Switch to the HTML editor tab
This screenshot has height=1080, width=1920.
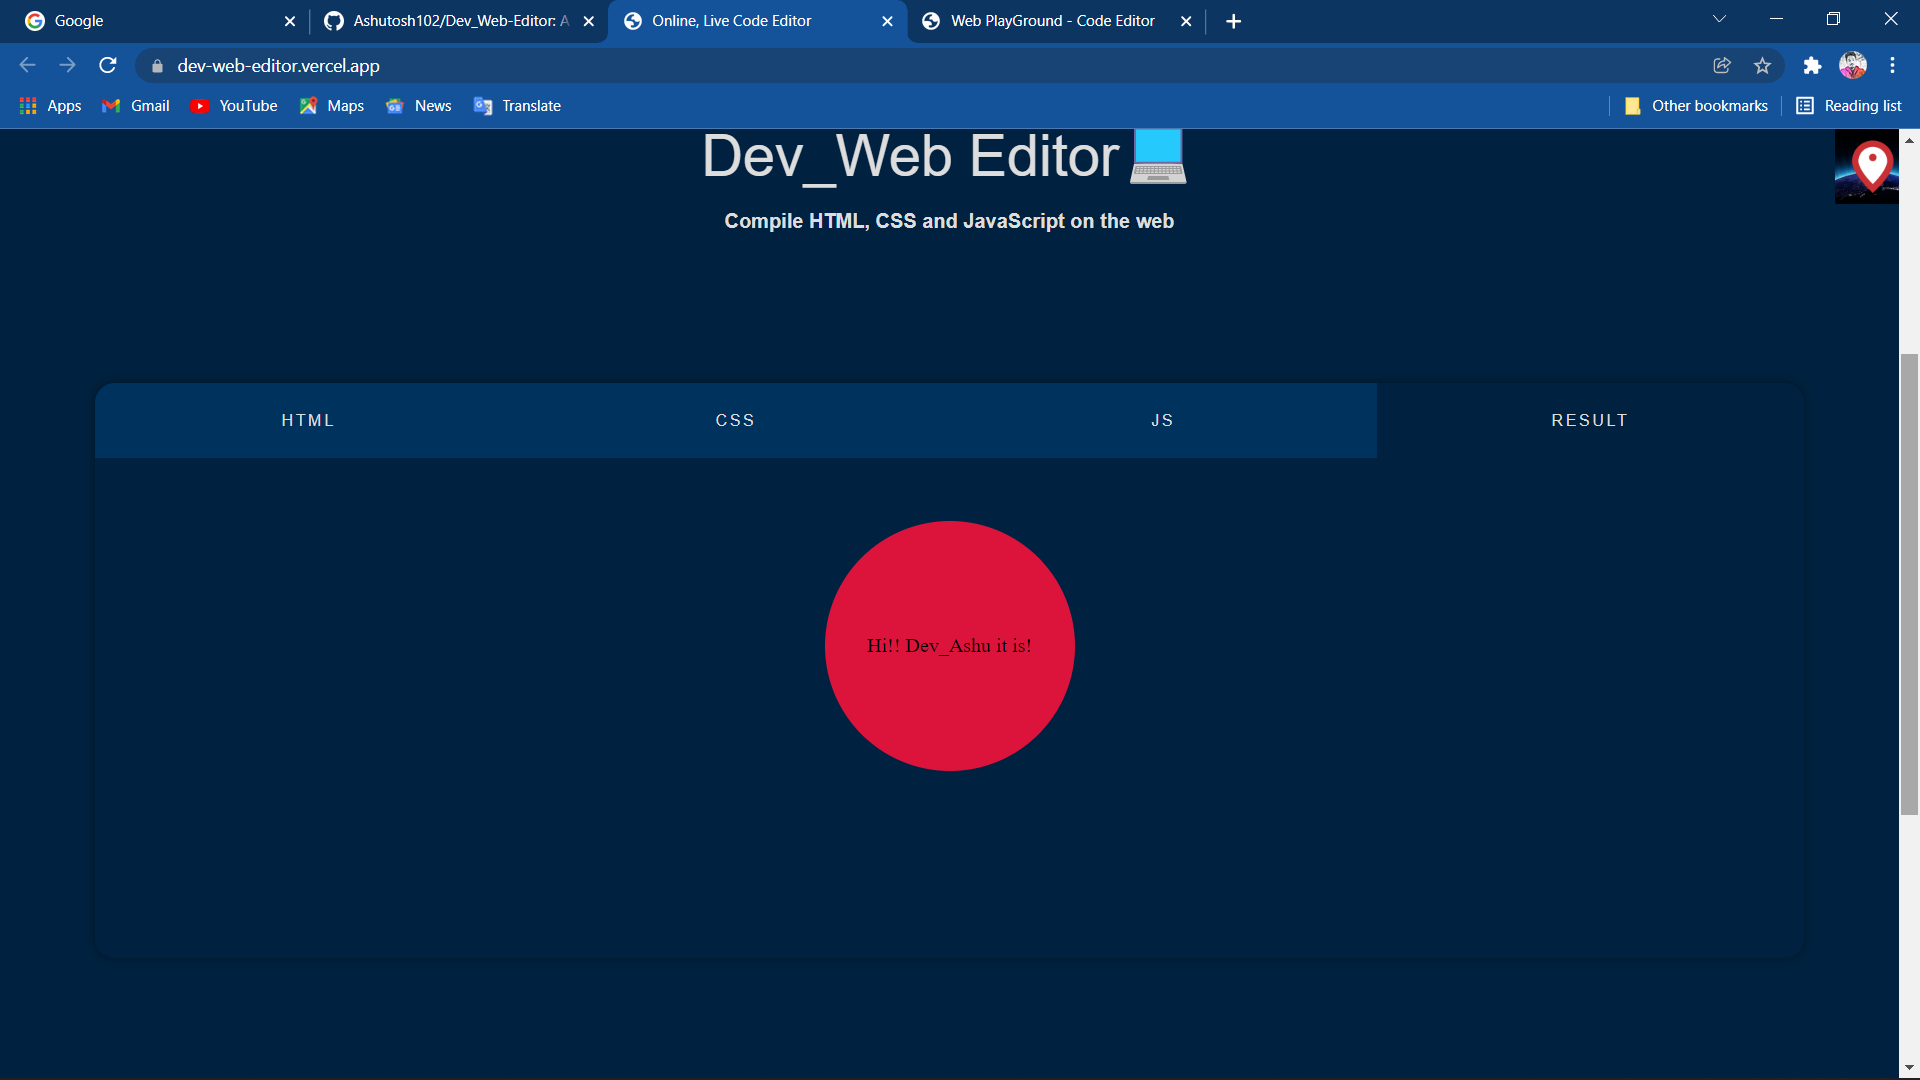coord(308,421)
